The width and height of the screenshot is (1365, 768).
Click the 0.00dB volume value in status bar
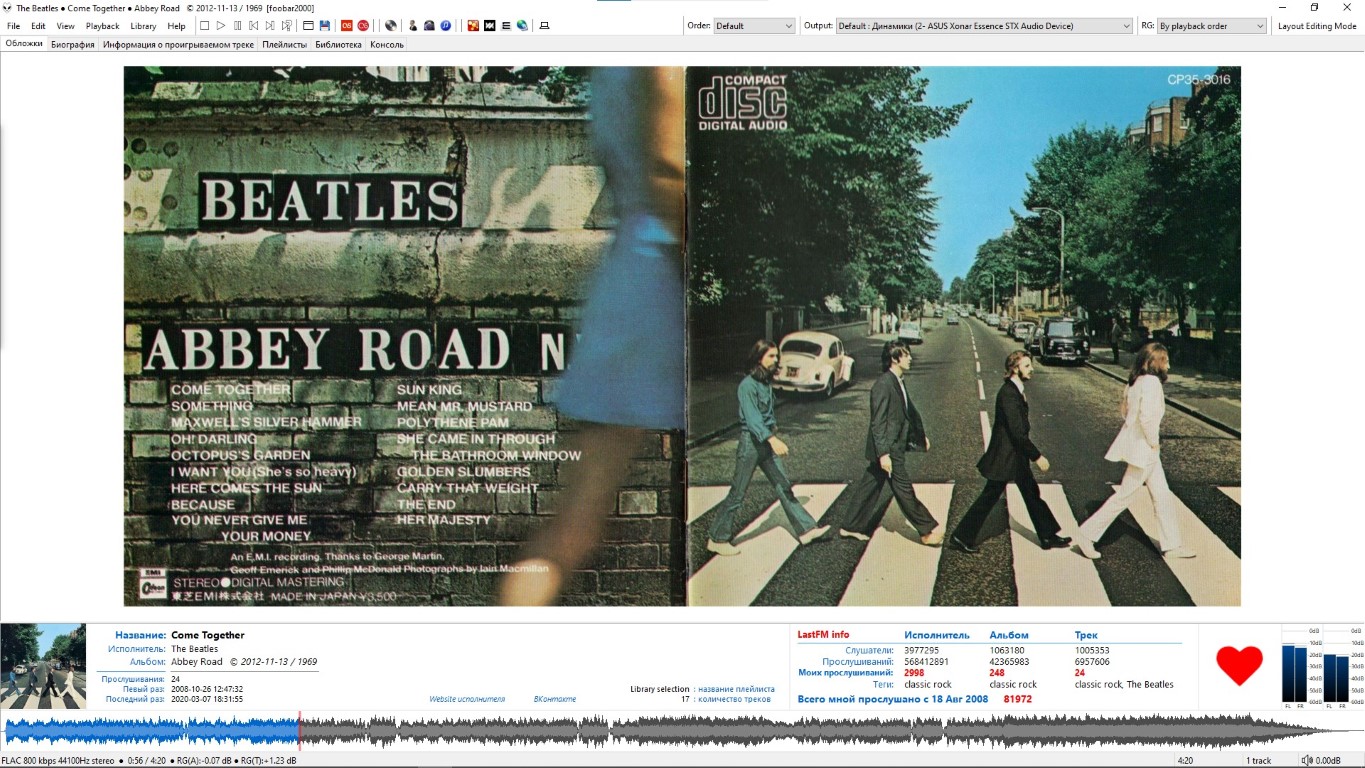1328,761
